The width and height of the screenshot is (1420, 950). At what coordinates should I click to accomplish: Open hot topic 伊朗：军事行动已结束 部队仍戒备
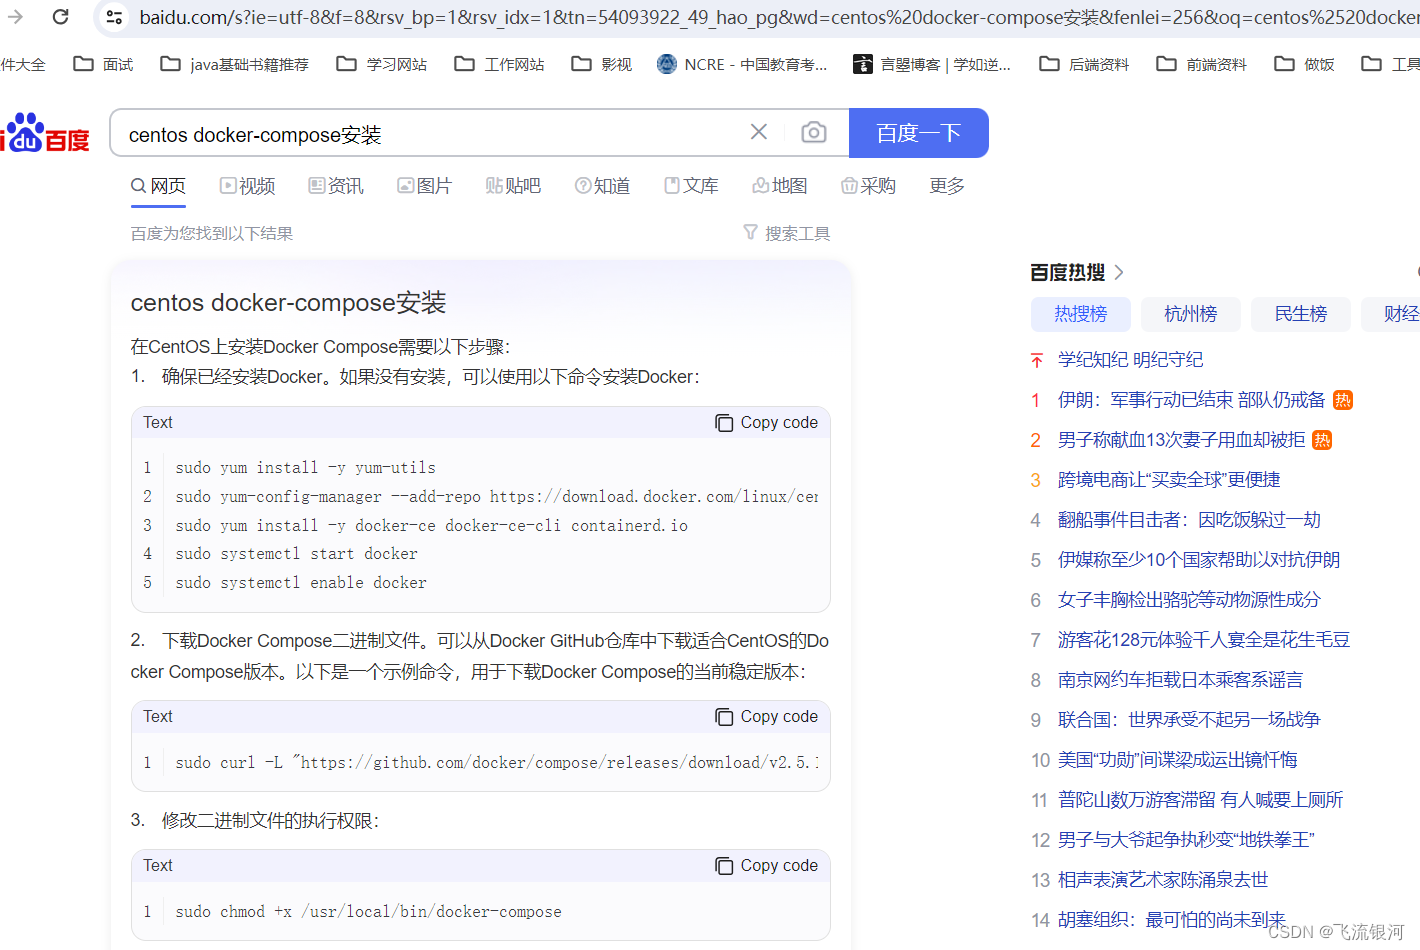click(1192, 400)
